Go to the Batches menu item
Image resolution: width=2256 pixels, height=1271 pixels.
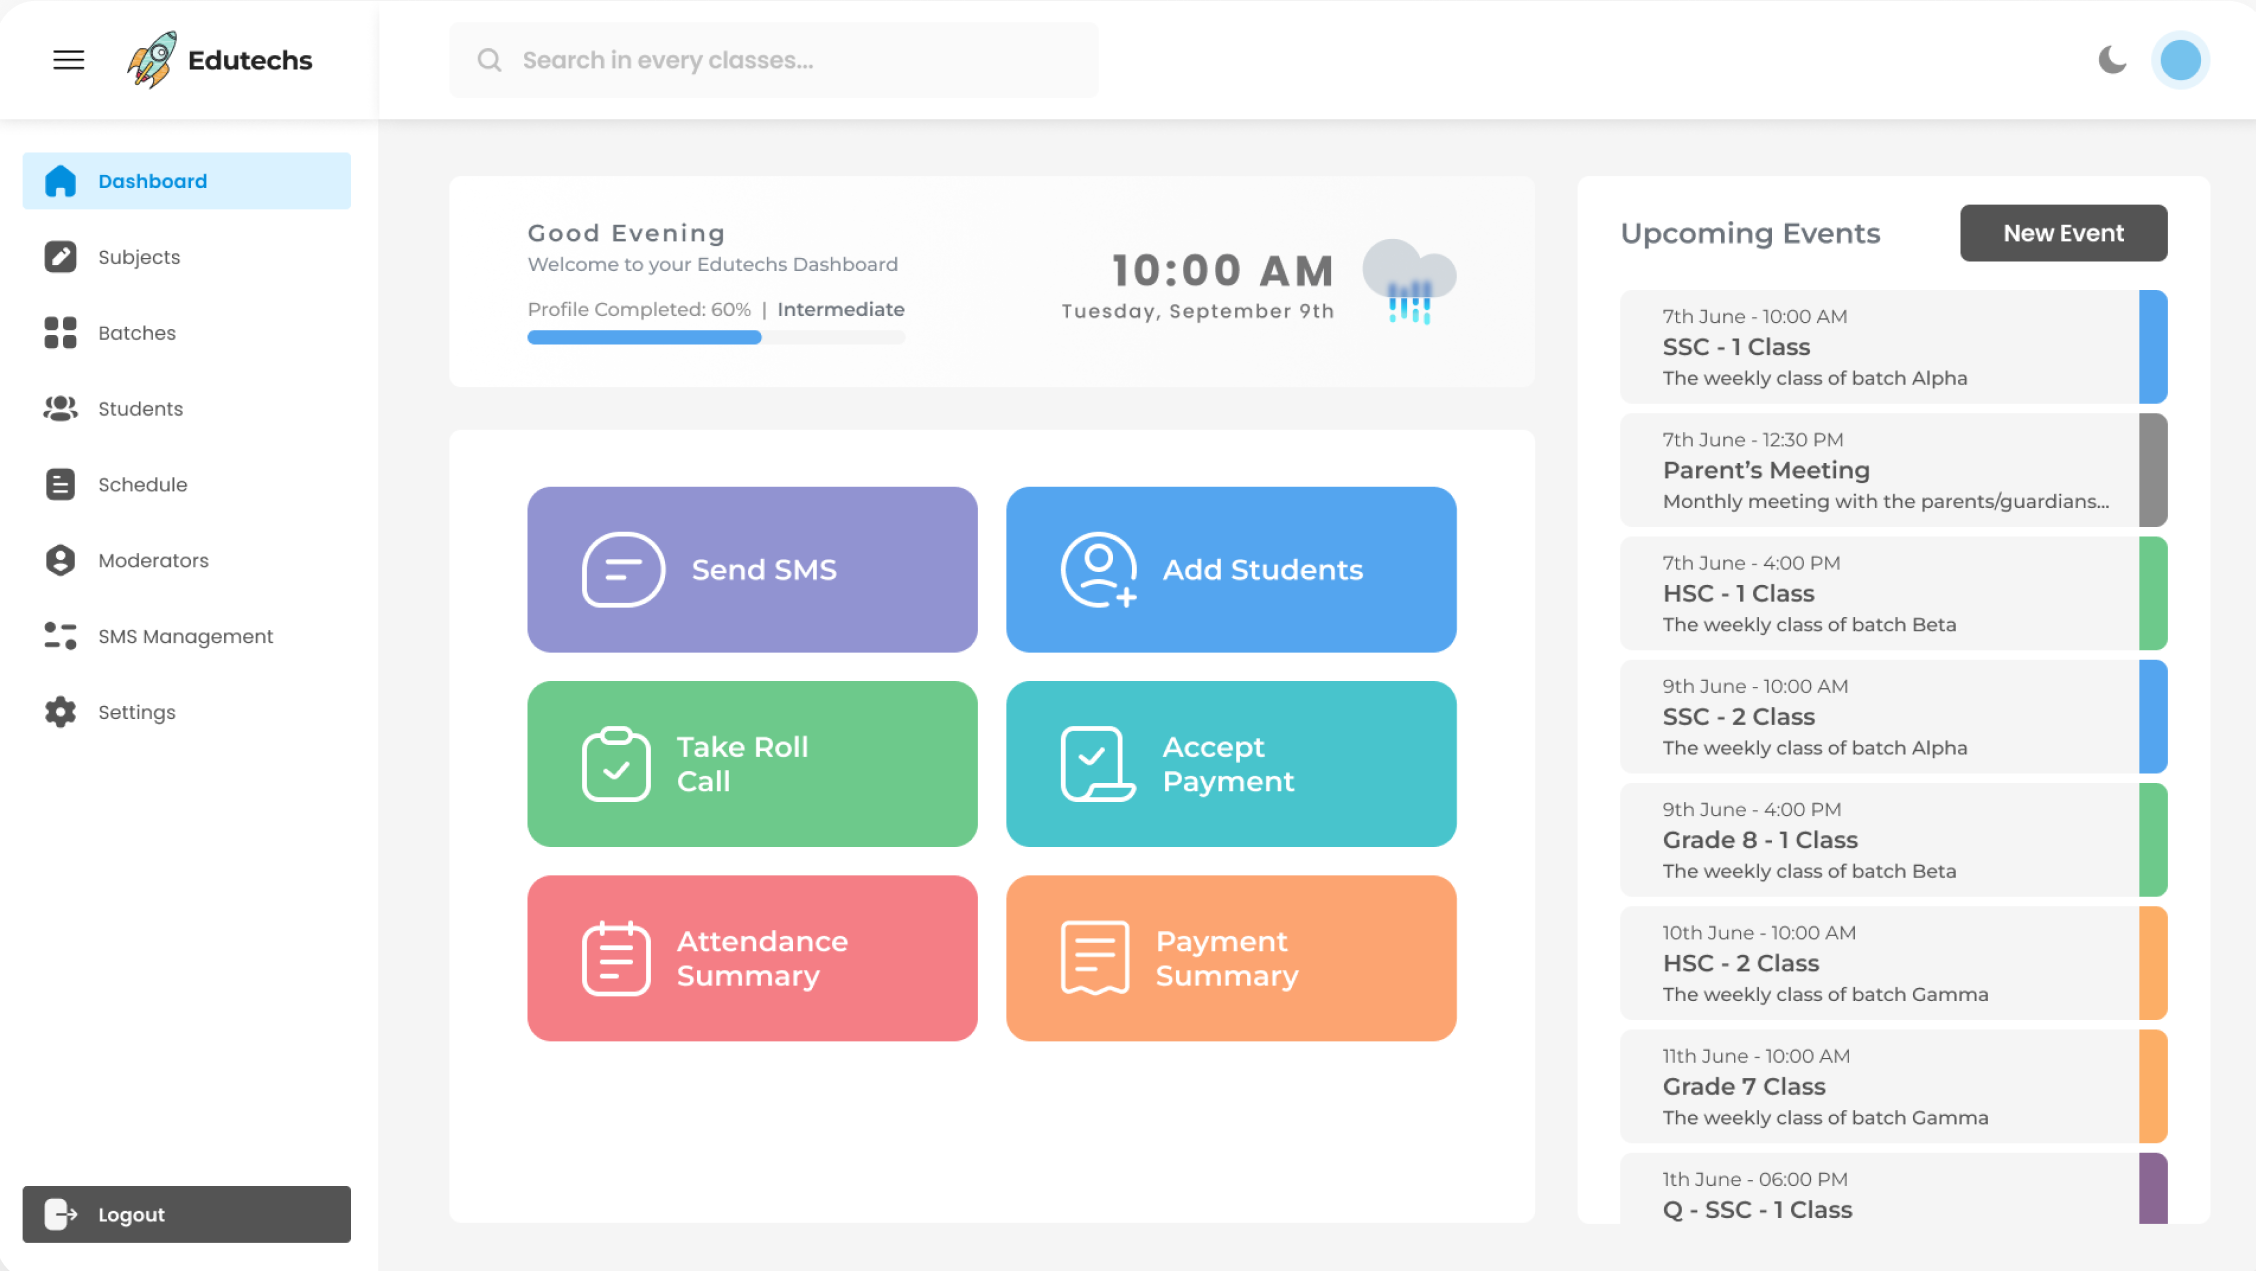(137, 333)
